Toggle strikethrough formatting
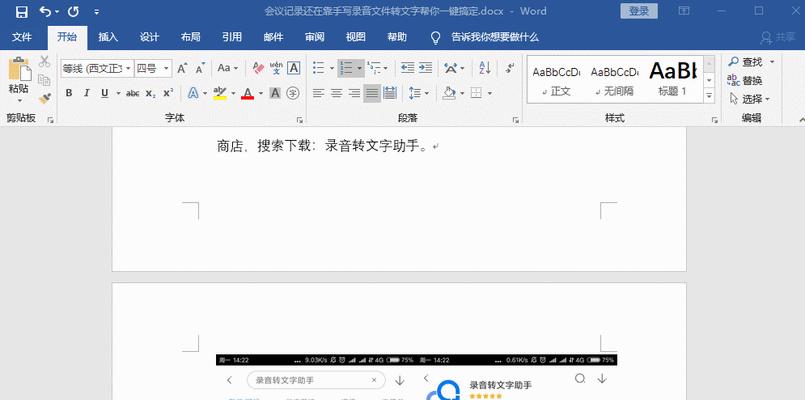Image resolution: width=805 pixels, height=400 pixels. coord(132,93)
